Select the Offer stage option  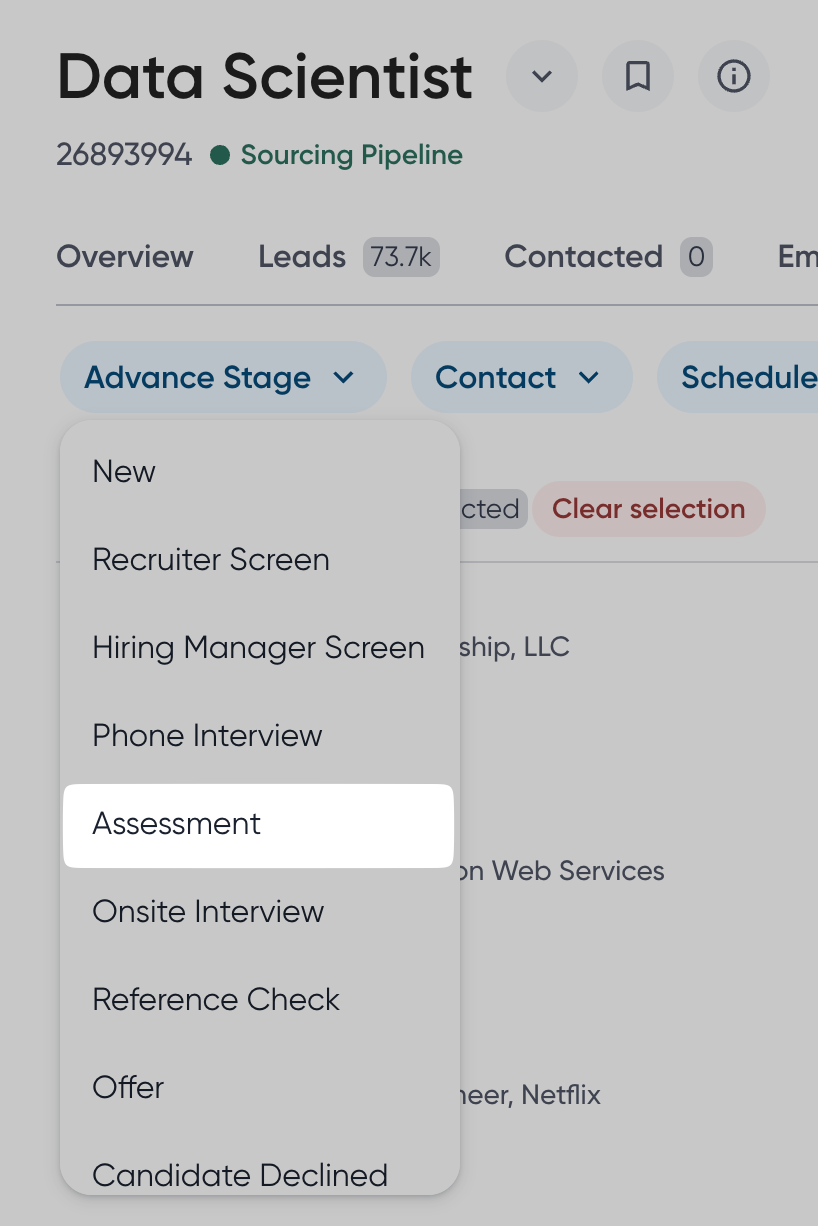point(128,1088)
